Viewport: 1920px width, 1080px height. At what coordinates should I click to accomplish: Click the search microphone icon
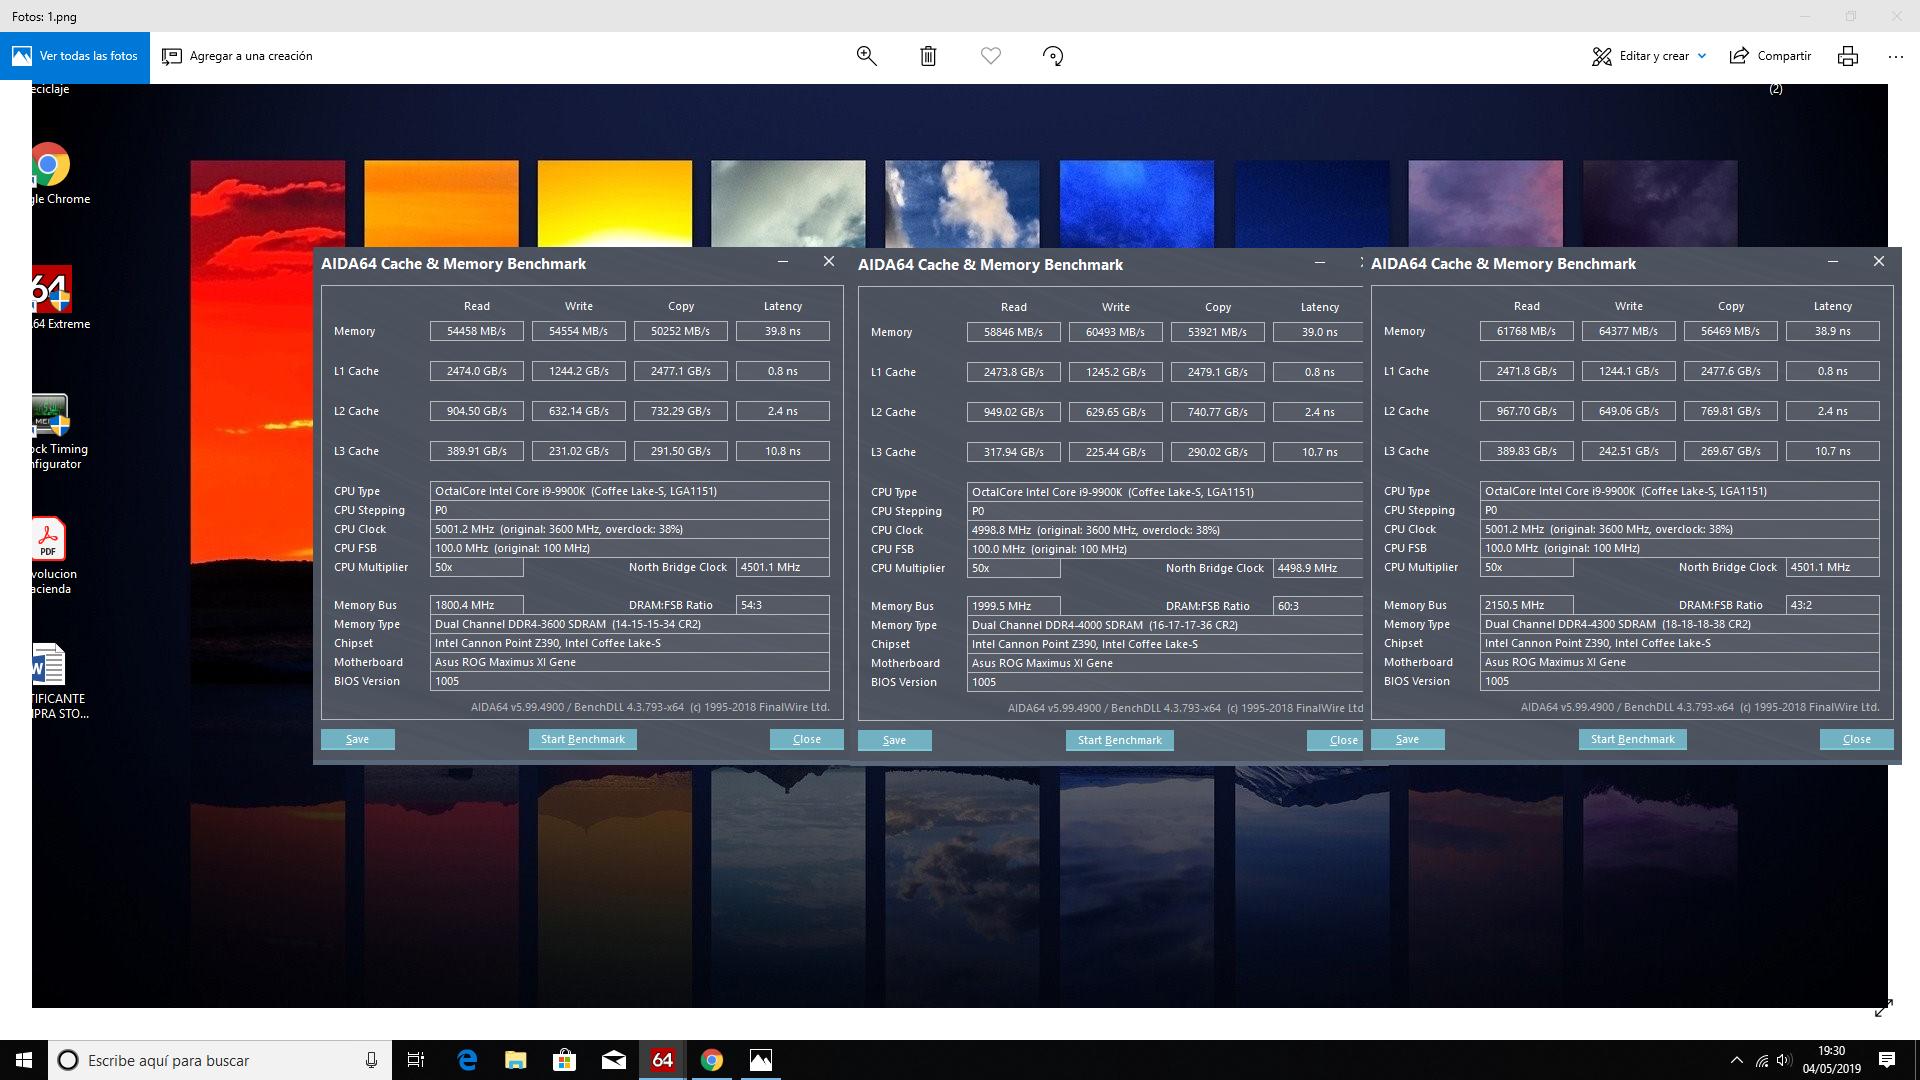[371, 1060]
